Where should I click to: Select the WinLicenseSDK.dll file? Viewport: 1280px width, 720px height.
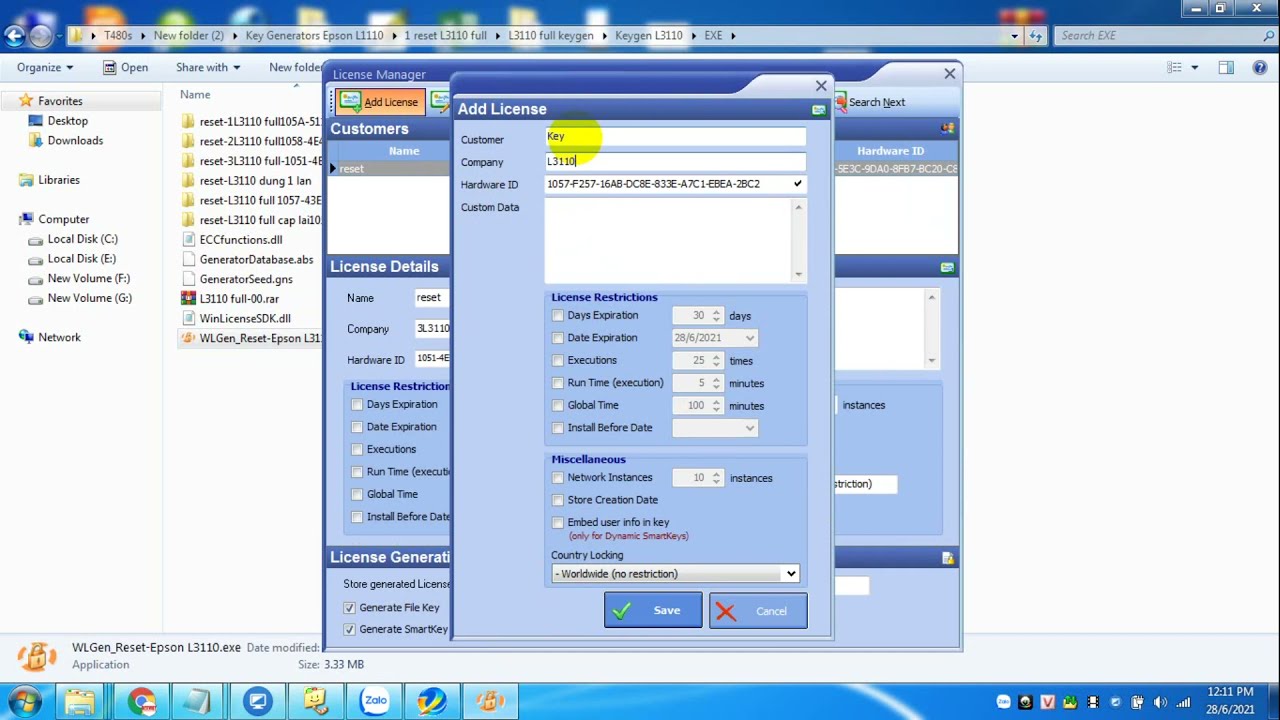[245, 319]
